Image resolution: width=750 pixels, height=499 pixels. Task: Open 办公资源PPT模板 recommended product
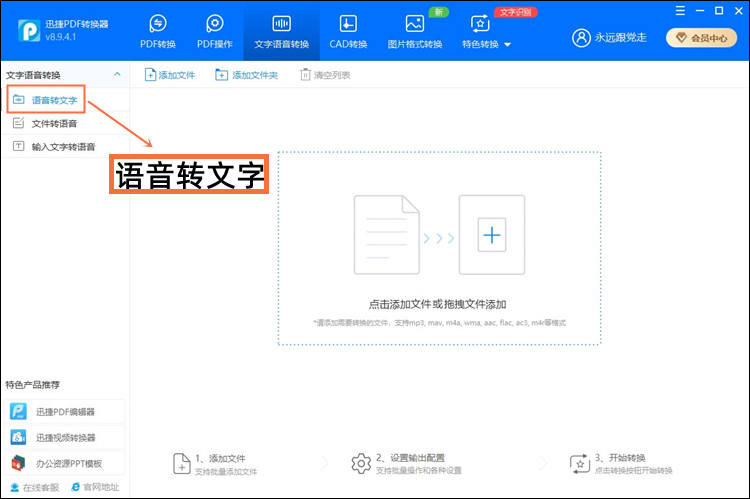[x=65, y=463]
